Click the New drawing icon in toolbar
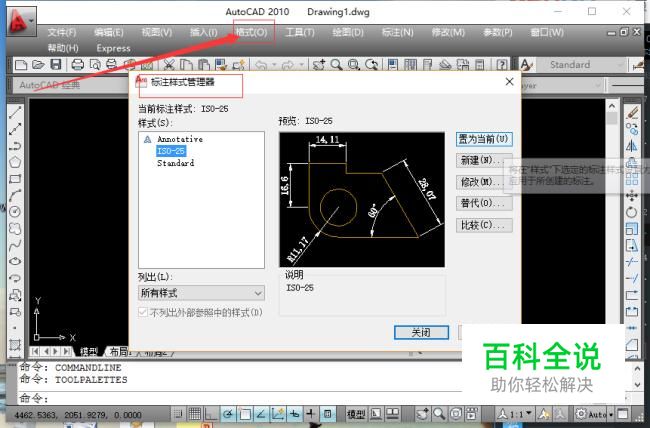 point(20,65)
